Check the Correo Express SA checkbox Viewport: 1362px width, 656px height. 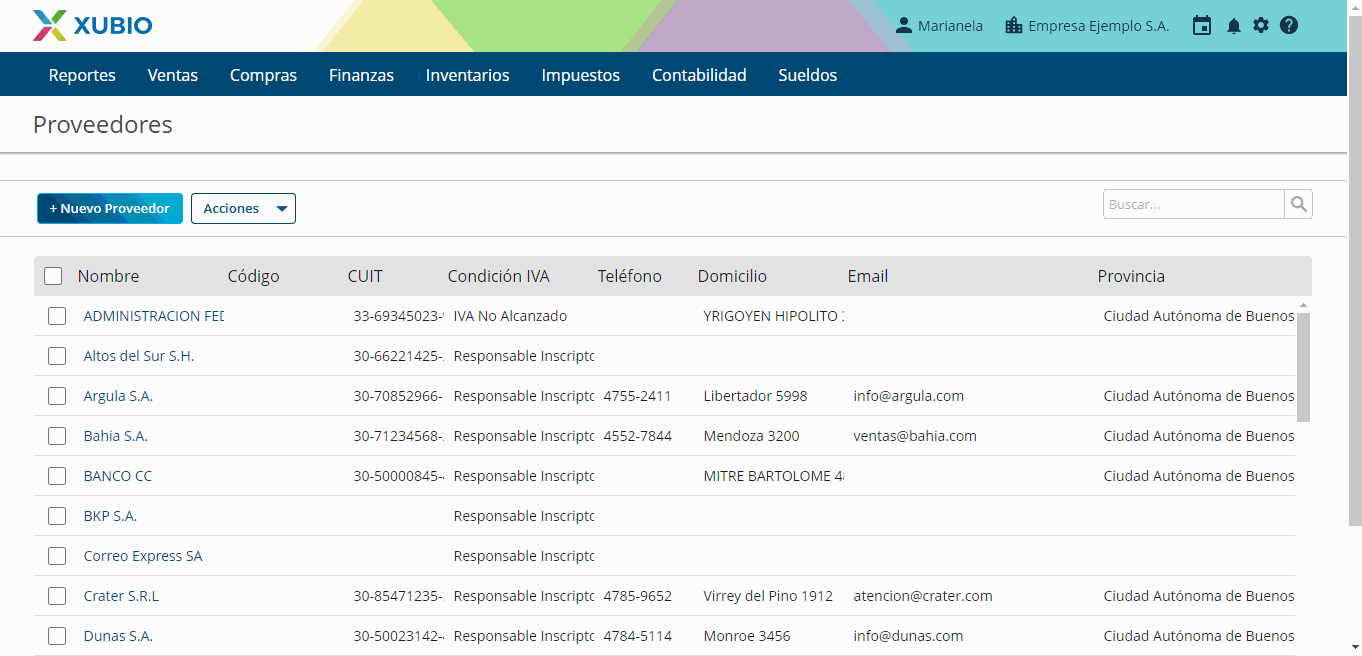point(57,556)
